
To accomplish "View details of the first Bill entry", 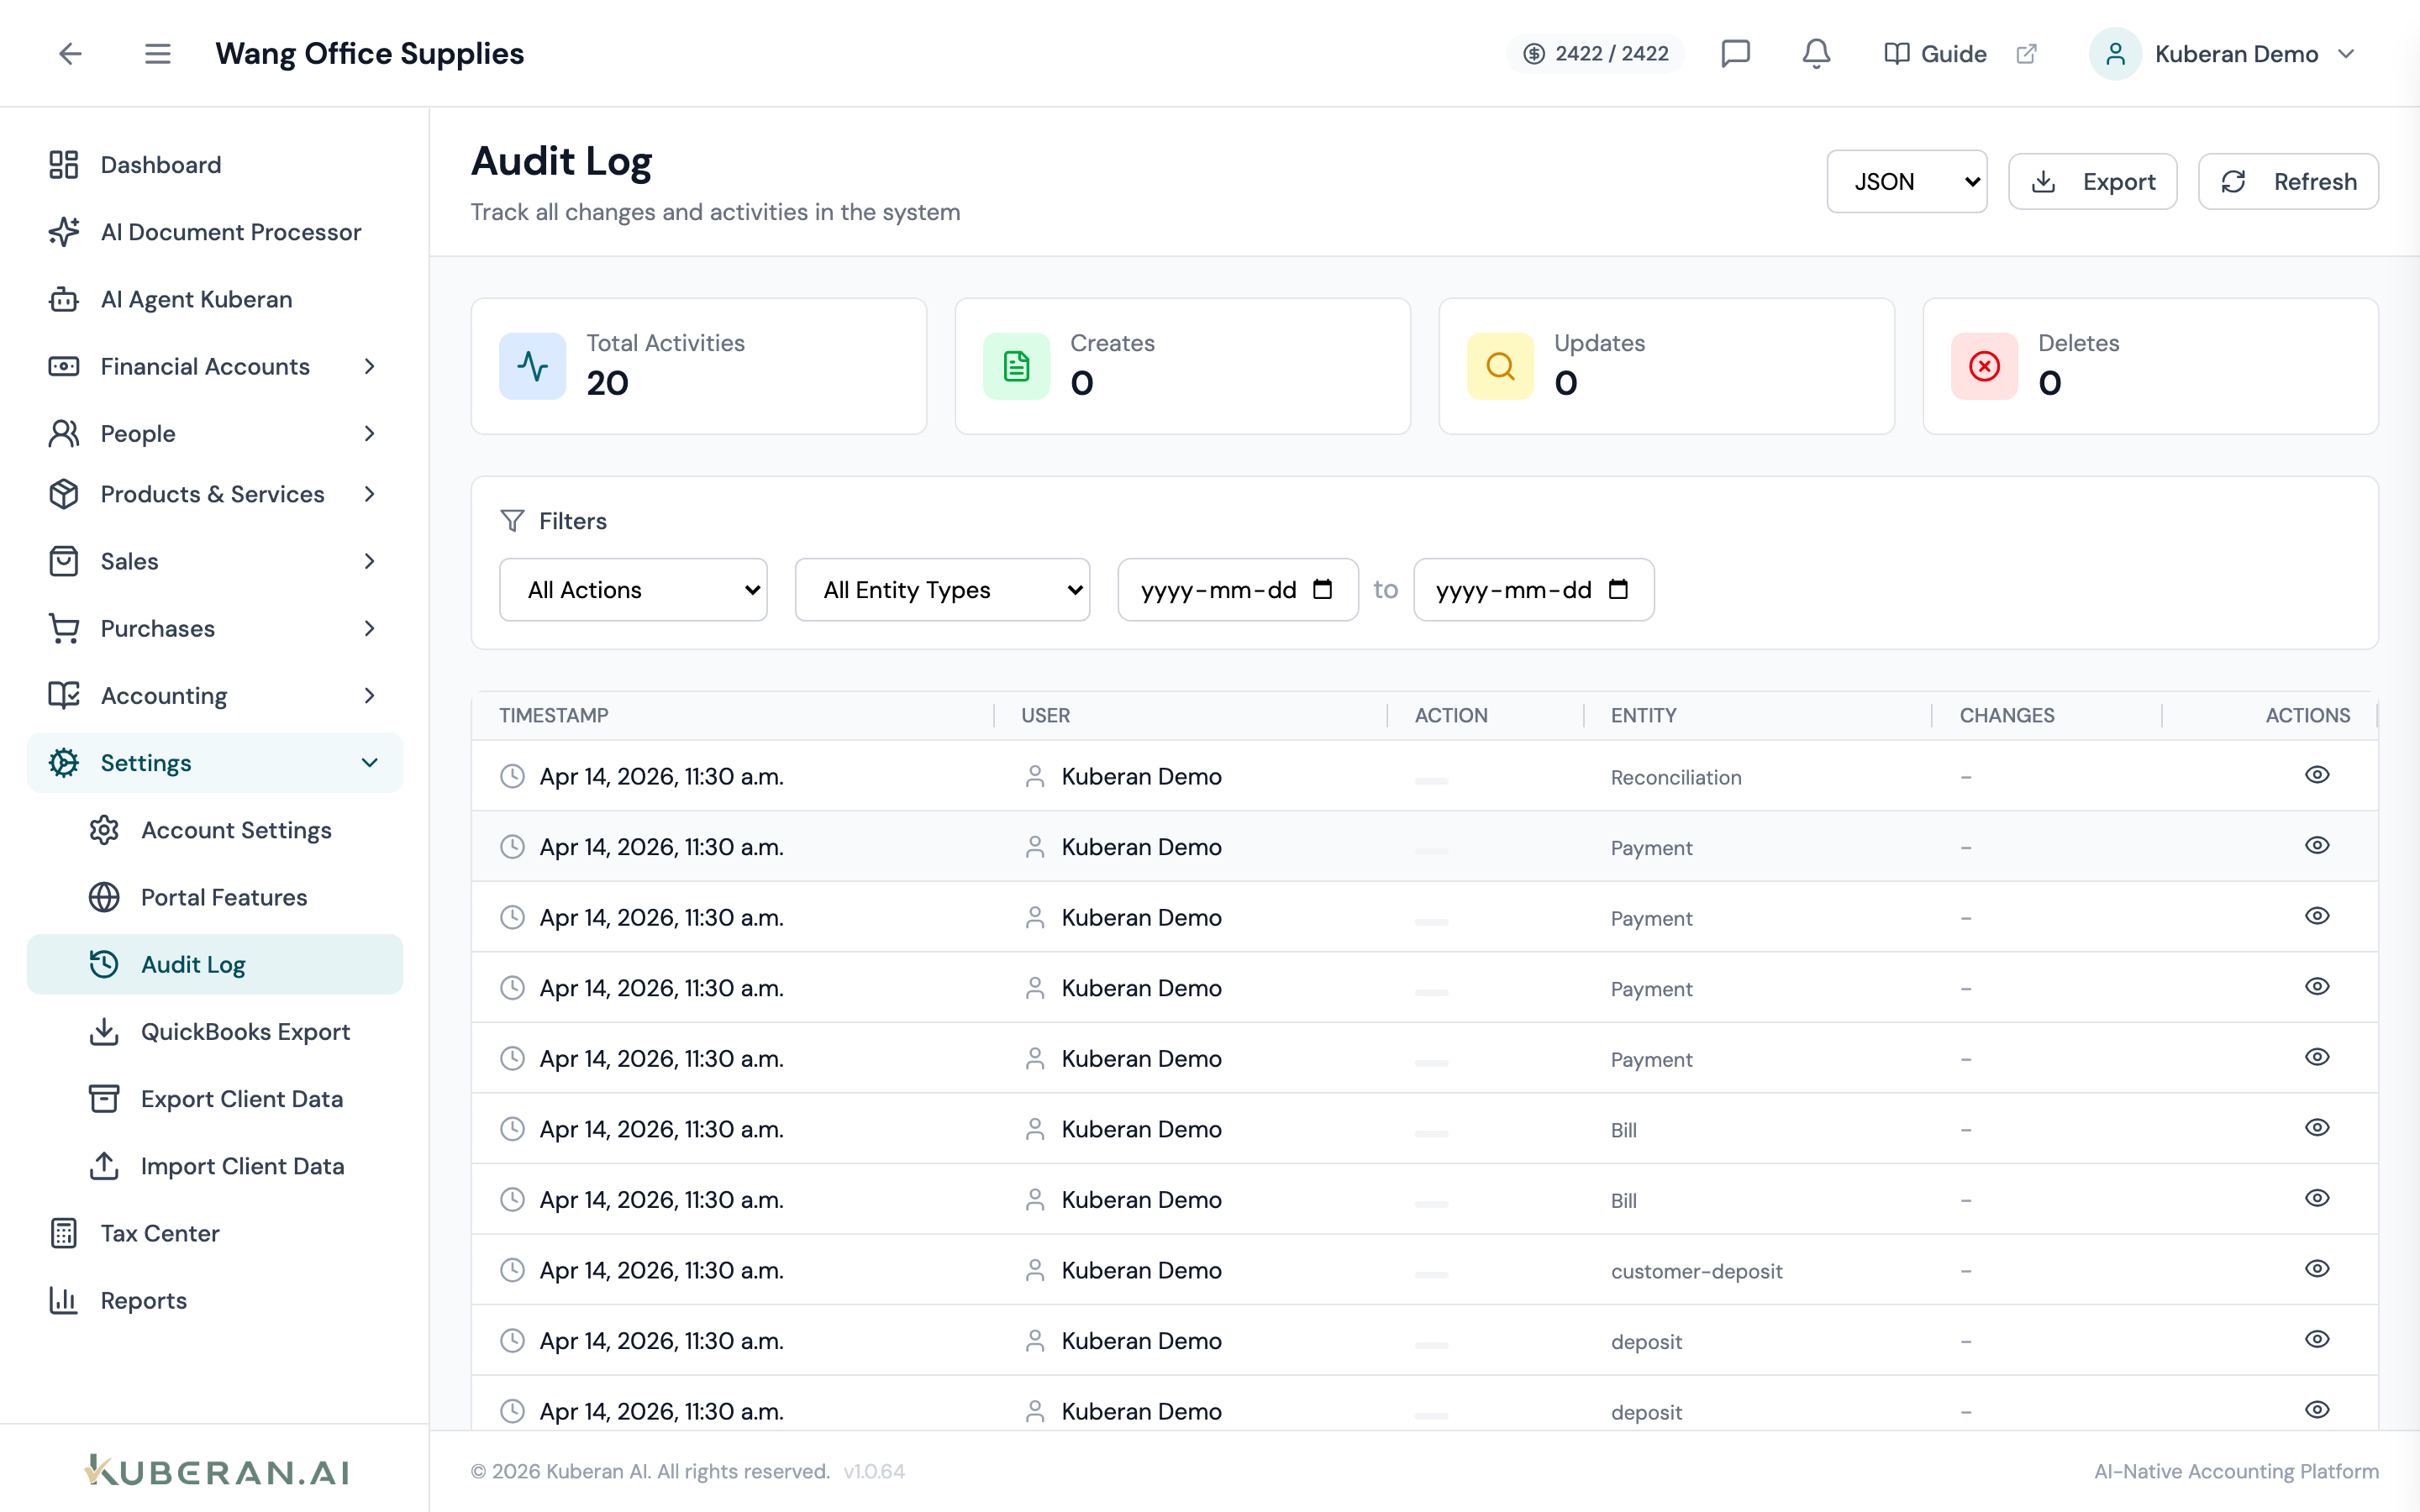I will (x=2317, y=1127).
